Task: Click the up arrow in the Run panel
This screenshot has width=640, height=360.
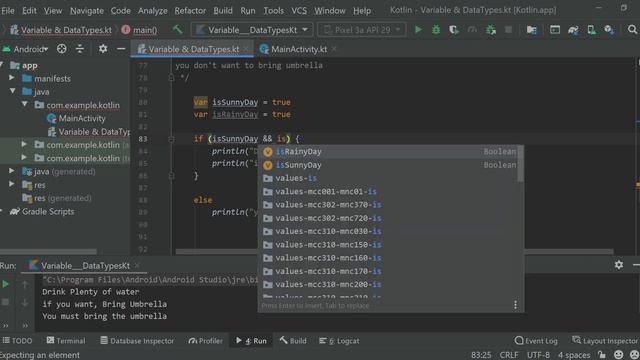Action: (25, 284)
